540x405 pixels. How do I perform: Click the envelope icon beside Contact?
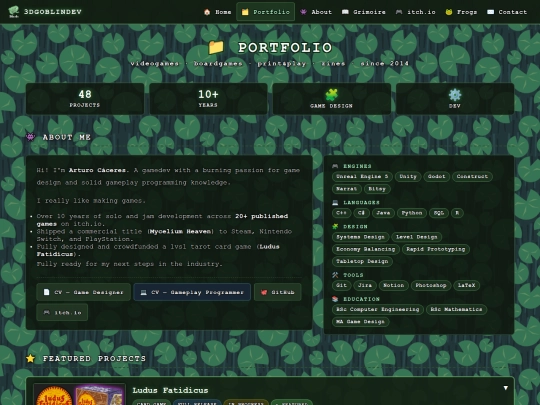point(490,12)
